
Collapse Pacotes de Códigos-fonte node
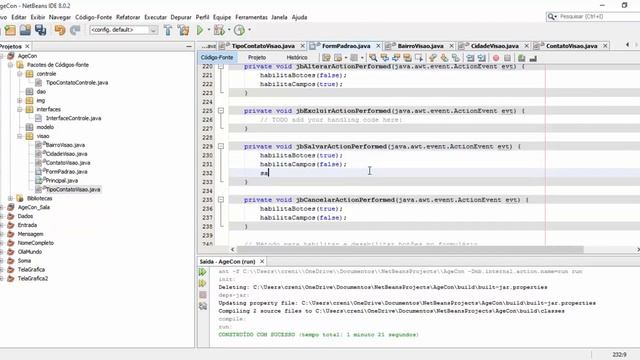11,65
